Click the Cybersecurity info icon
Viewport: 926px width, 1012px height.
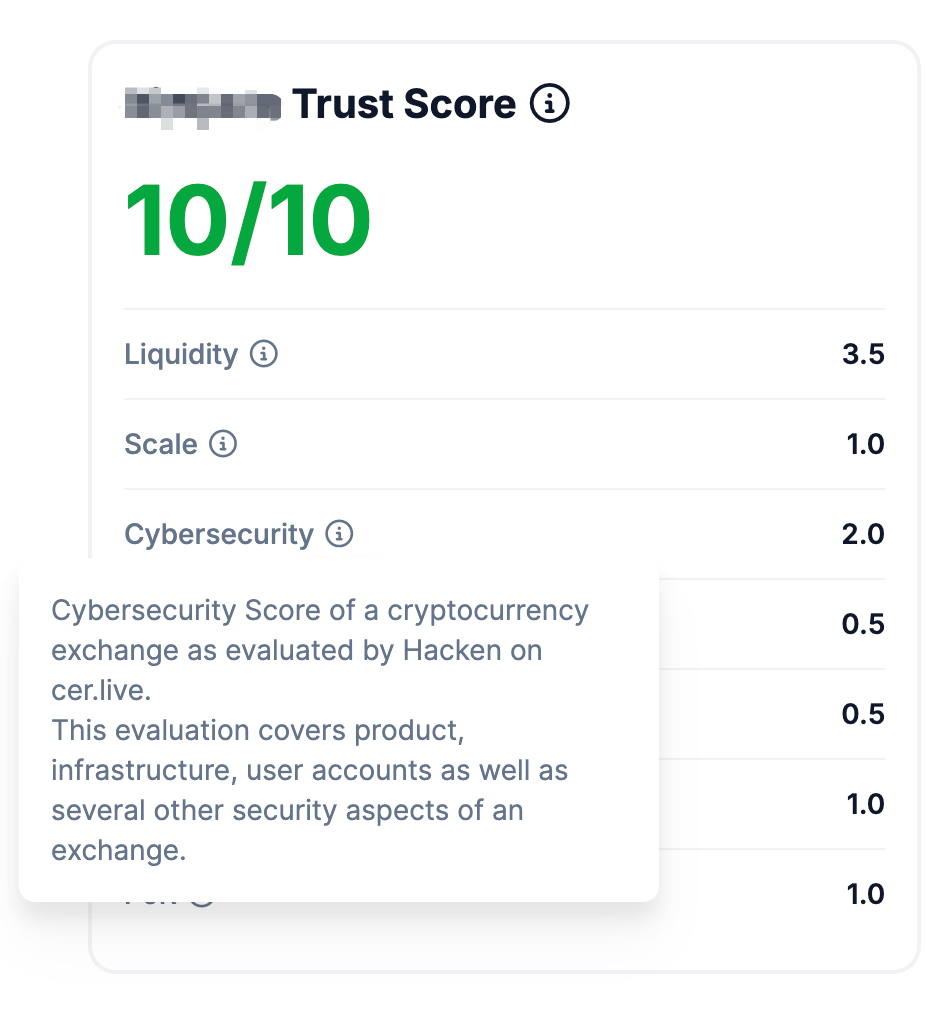point(339,534)
